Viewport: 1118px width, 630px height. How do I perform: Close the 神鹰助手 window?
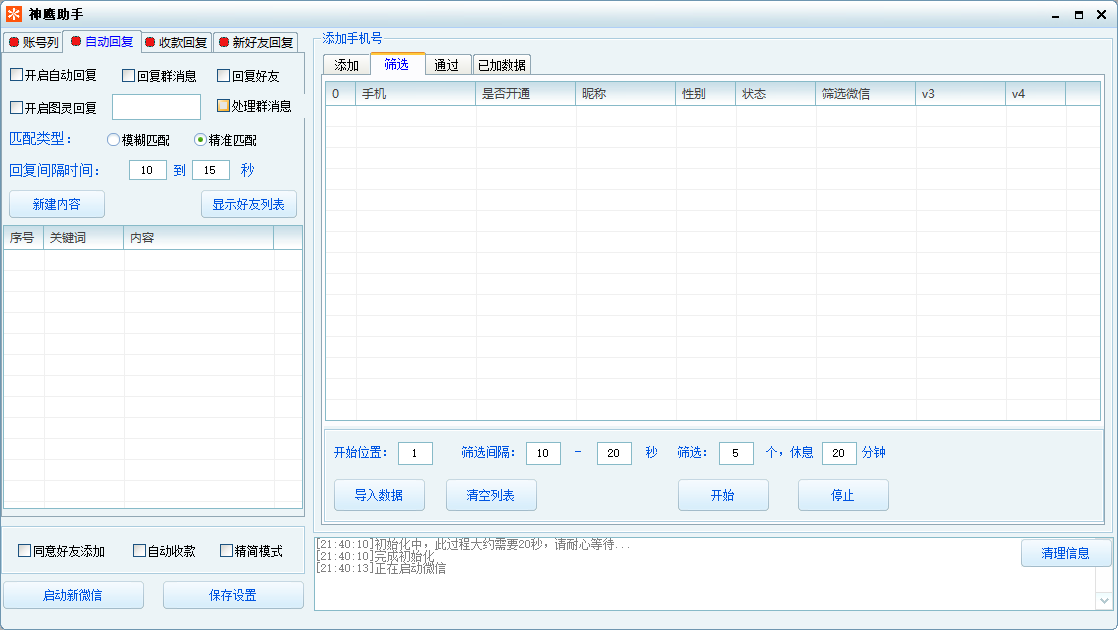pos(1102,14)
